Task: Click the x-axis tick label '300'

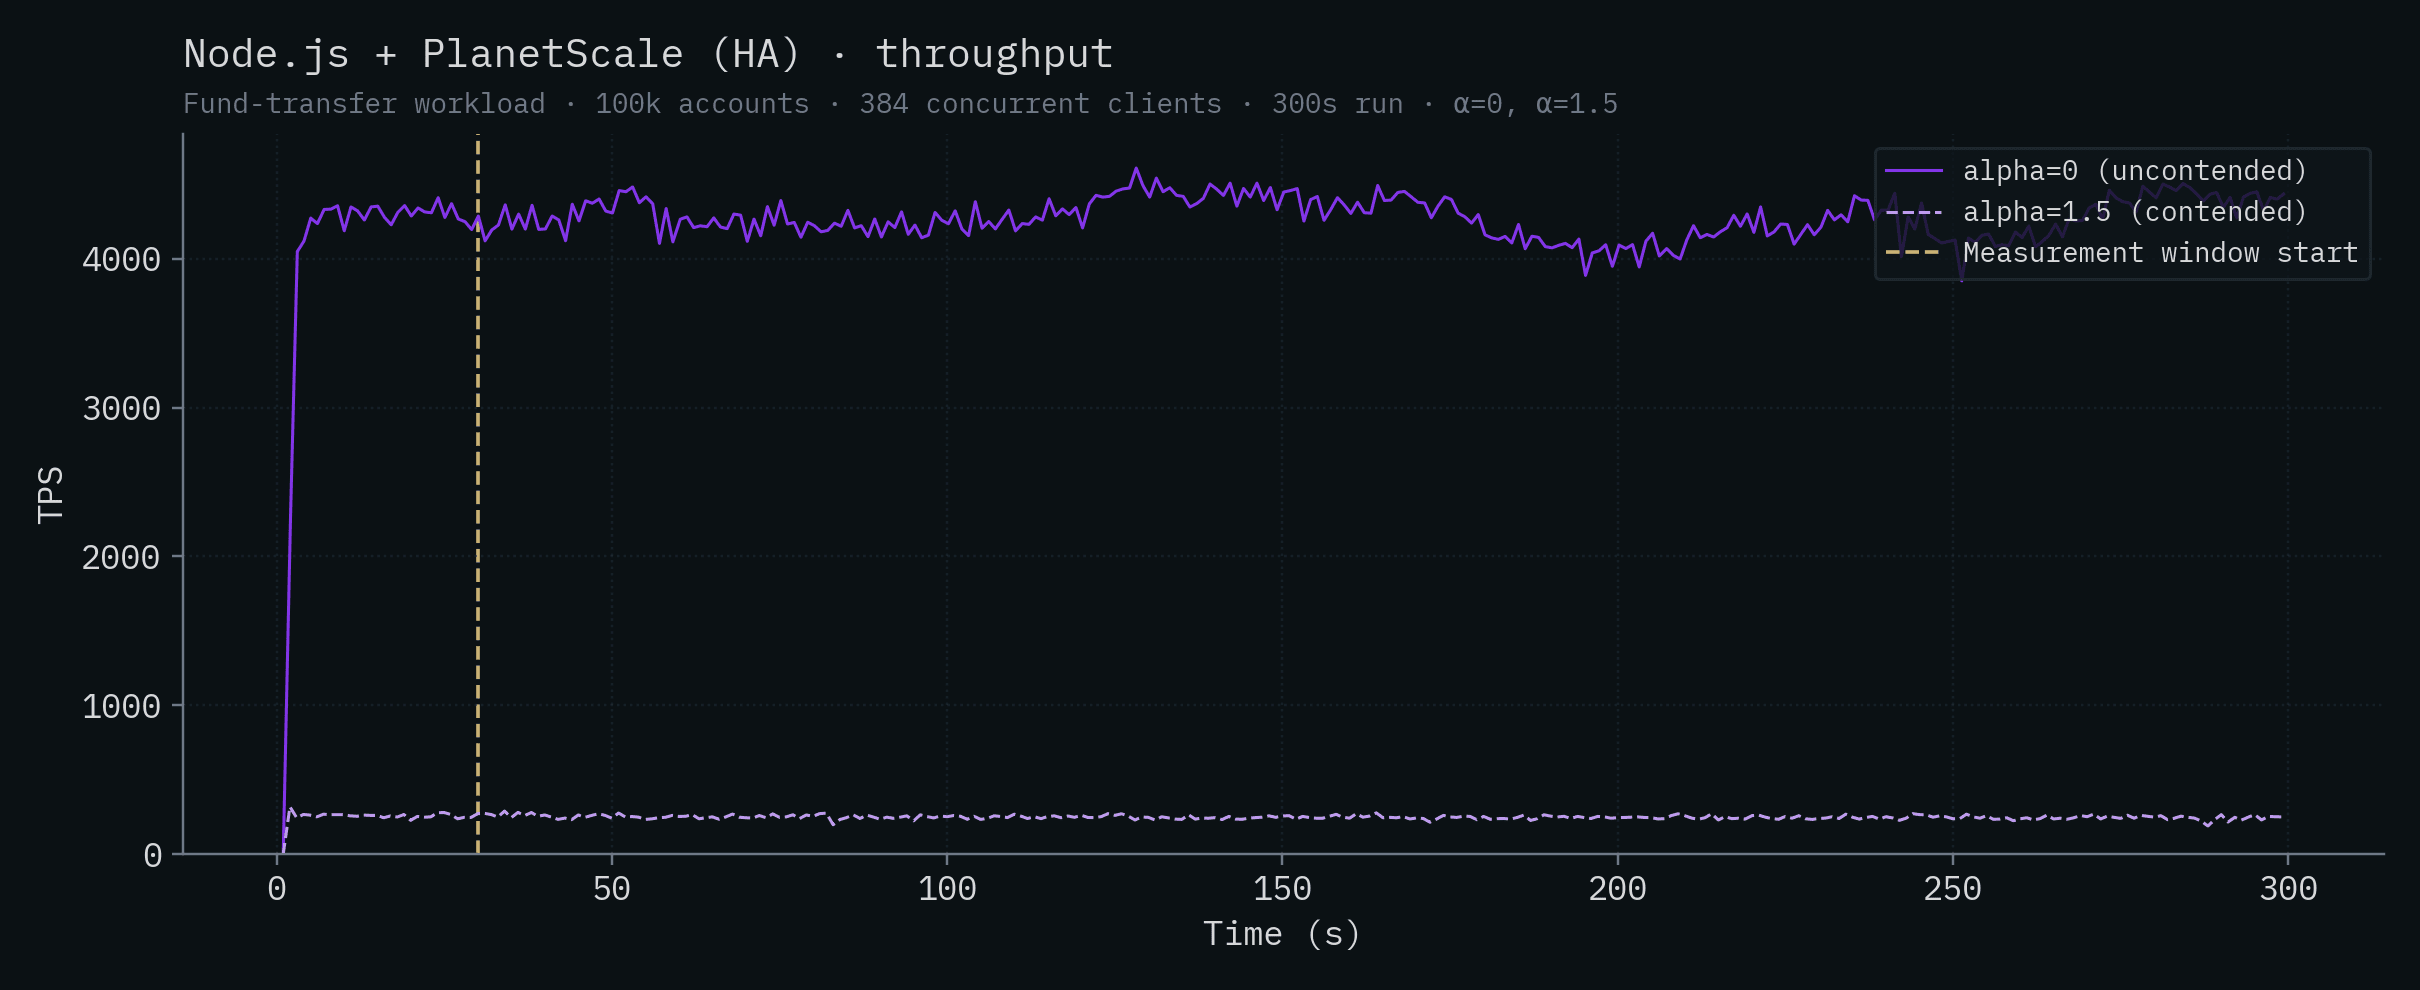Action: point(2288,889)
